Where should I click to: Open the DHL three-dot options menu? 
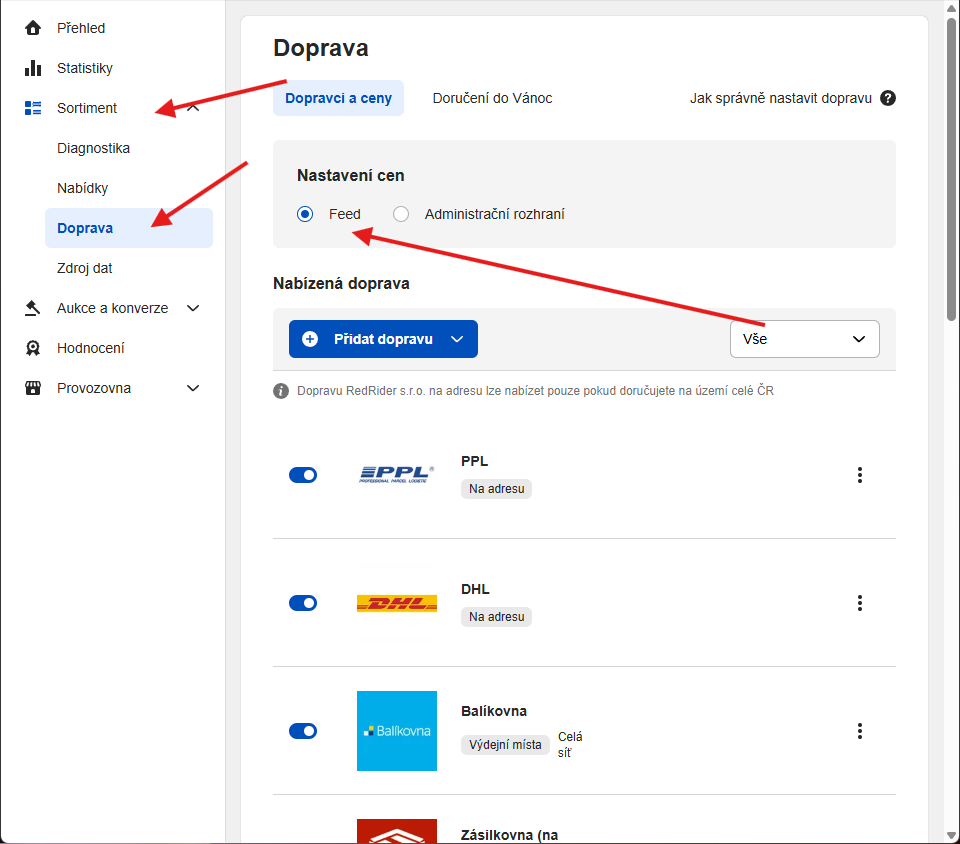pyautogui.click(x=860, y=603)
